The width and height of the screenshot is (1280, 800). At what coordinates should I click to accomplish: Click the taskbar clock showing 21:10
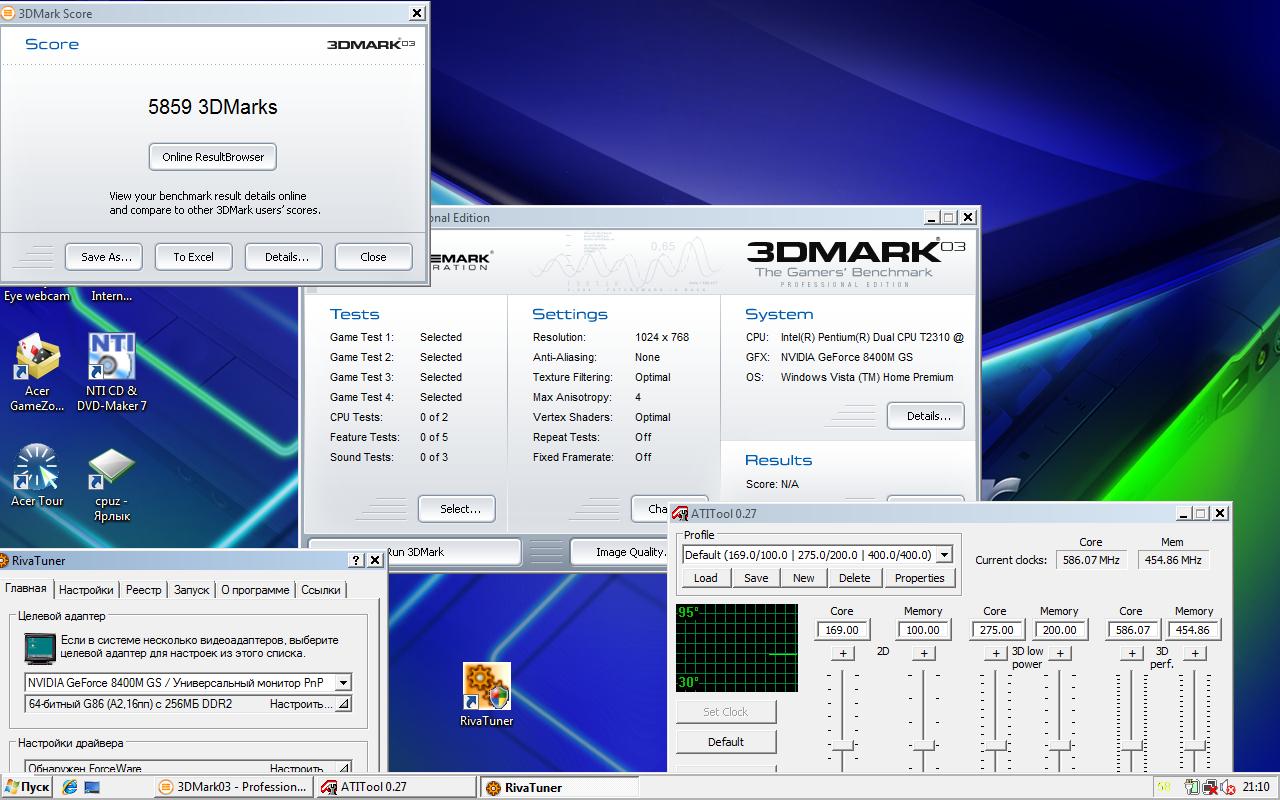[x=1256, y=787]
